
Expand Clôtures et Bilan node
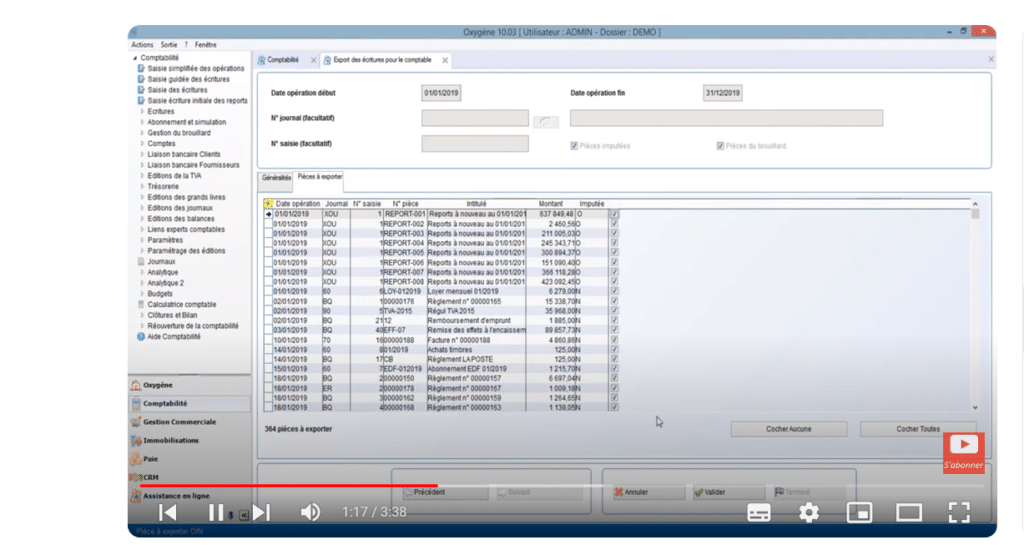(142, 315)
